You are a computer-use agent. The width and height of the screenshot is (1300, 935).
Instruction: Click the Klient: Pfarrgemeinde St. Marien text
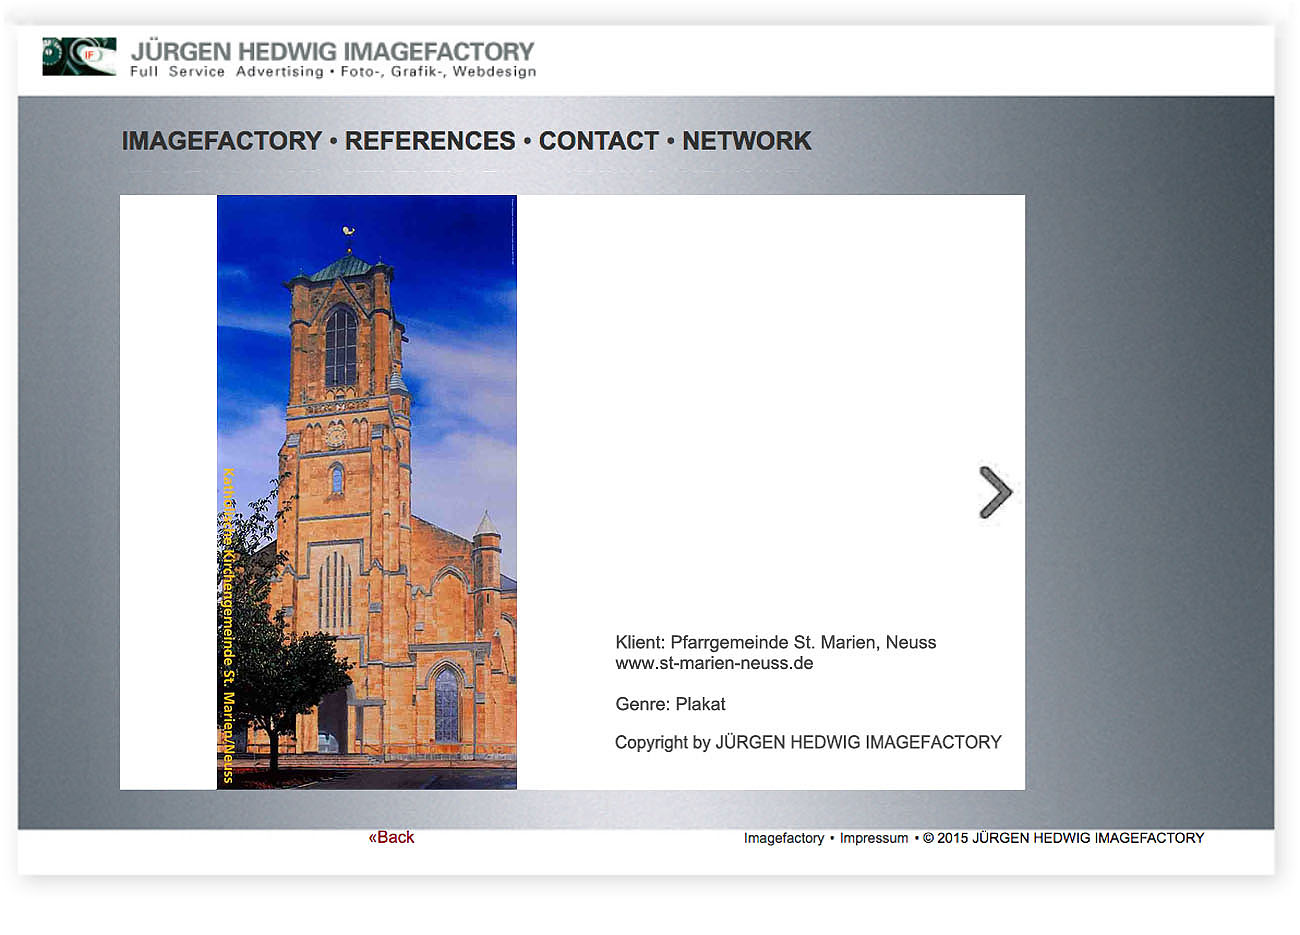[x=775, y=642]
